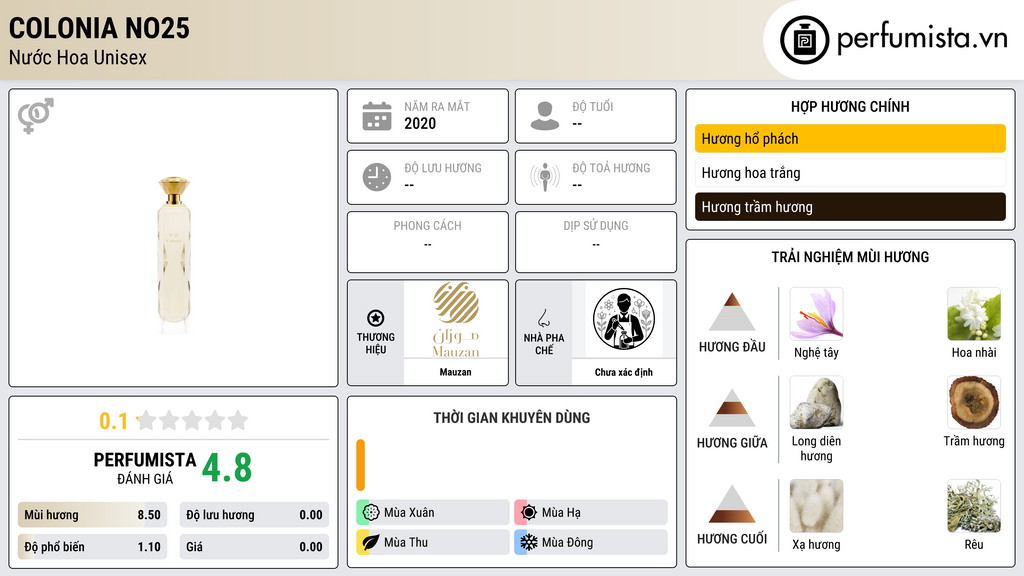Click the Giá 0.00 score bar
Image resolution: width=1024 pixels, height=576 pixels.
pyautogui.click(x=254, y=547)
